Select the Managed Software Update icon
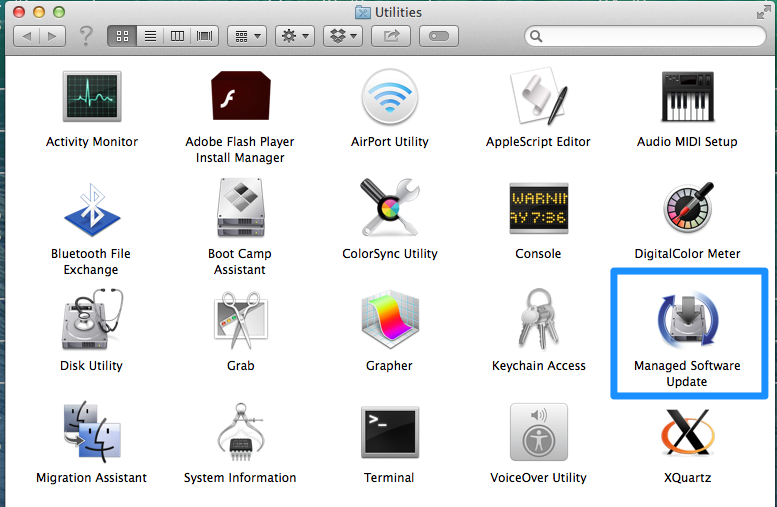The image size is (777, 507). click(687, 319)
